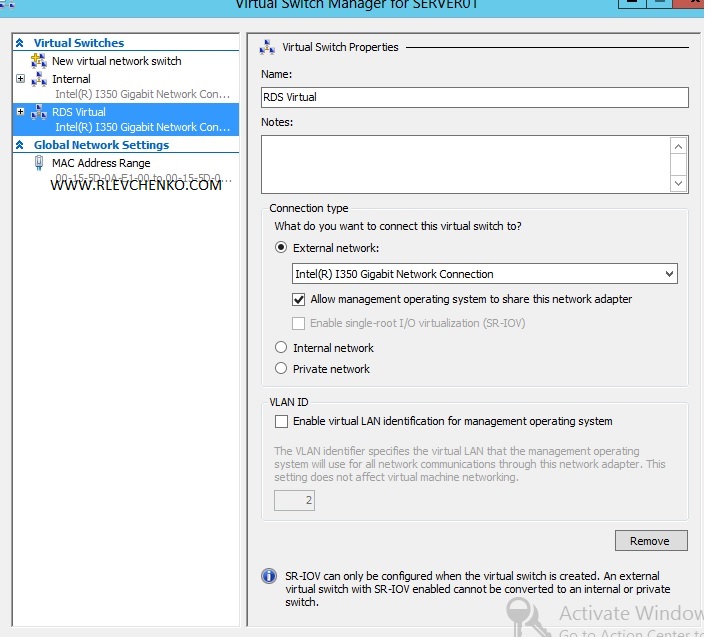Click the Notes scrollbar down arrow
This screenshot has width=725, height=637.
(x=679, y=183)
